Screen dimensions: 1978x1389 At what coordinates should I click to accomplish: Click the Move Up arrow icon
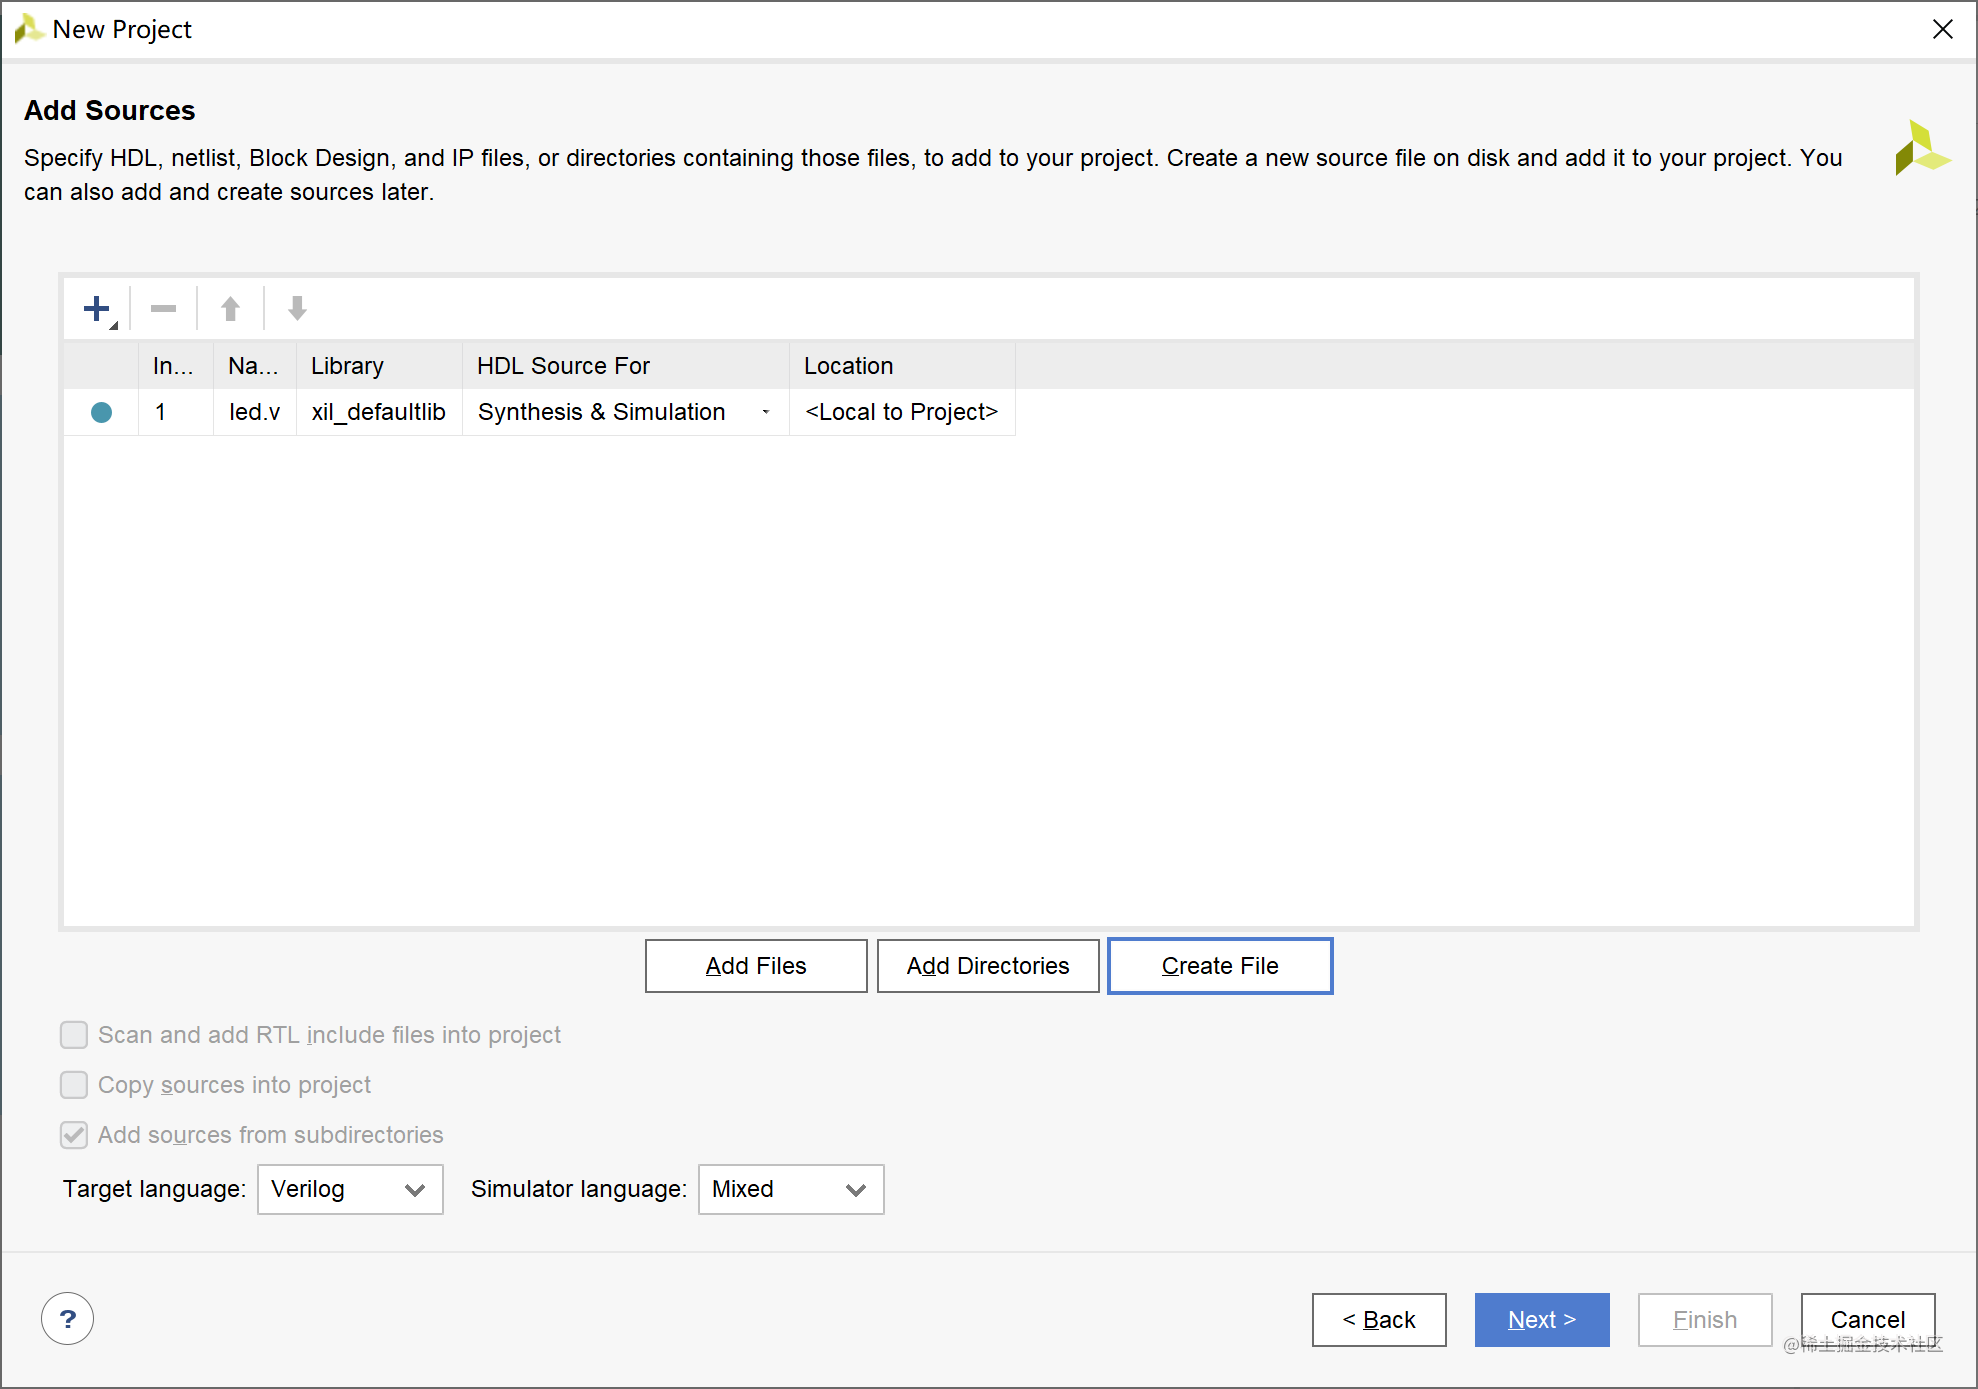(x=230, y=309)
